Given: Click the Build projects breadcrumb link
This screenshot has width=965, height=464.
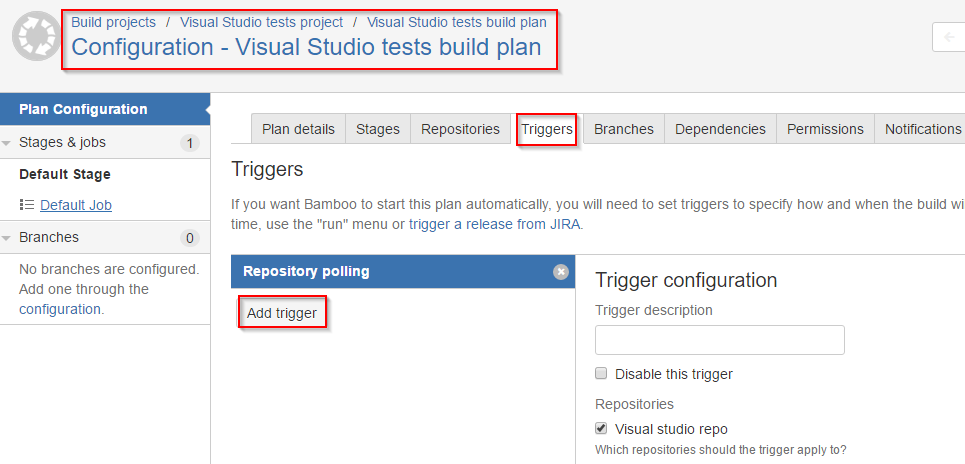Looking at the screenshot, I should [x=114, y=22].
